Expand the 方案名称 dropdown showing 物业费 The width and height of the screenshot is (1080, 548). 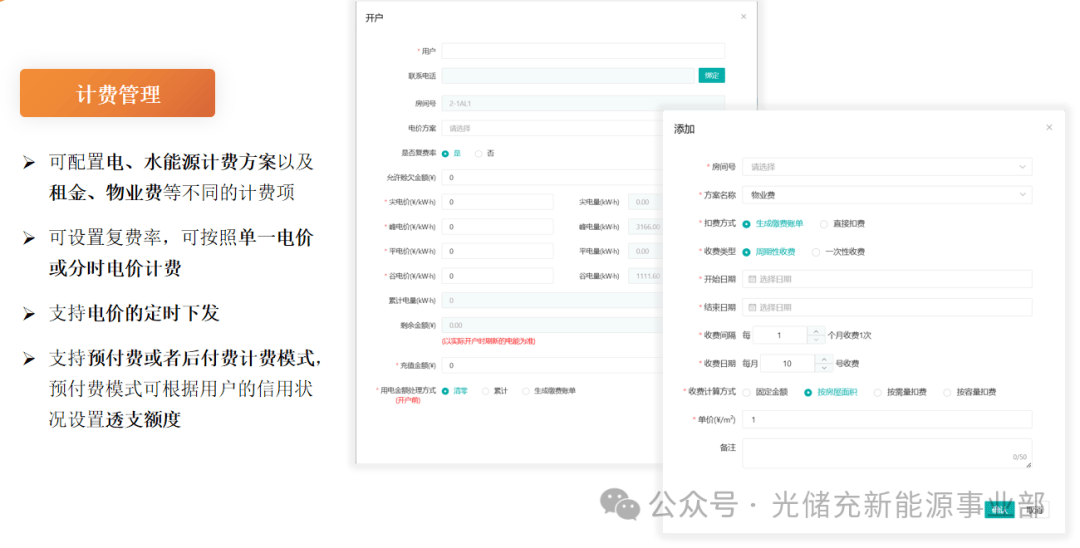tap(887, 196)
